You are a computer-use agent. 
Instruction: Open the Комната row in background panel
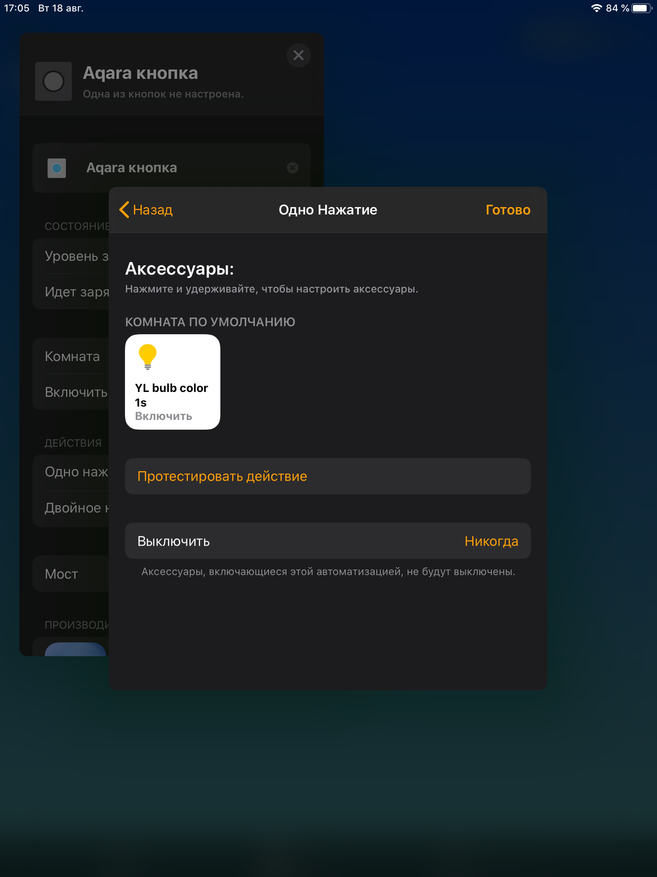pyautogui.click(x=72, y=356)
